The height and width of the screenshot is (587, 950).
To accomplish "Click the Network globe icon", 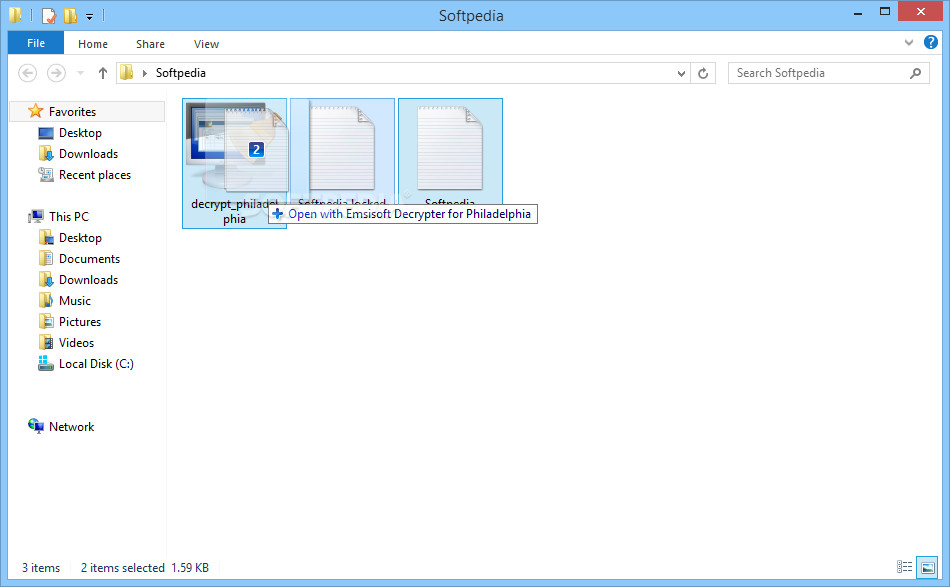I will click(36, 426).
